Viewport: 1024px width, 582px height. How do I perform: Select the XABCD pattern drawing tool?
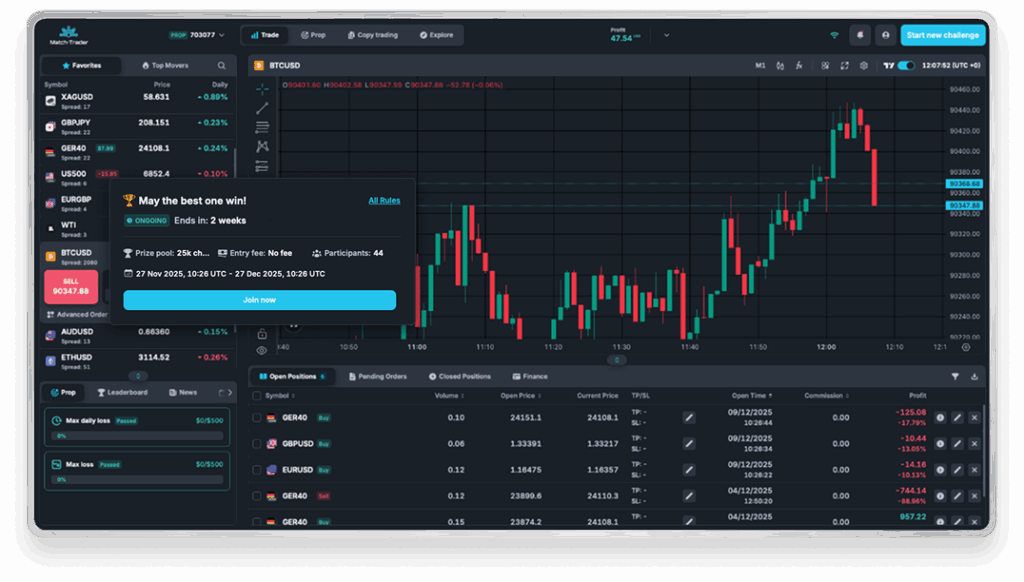point(262,146)
